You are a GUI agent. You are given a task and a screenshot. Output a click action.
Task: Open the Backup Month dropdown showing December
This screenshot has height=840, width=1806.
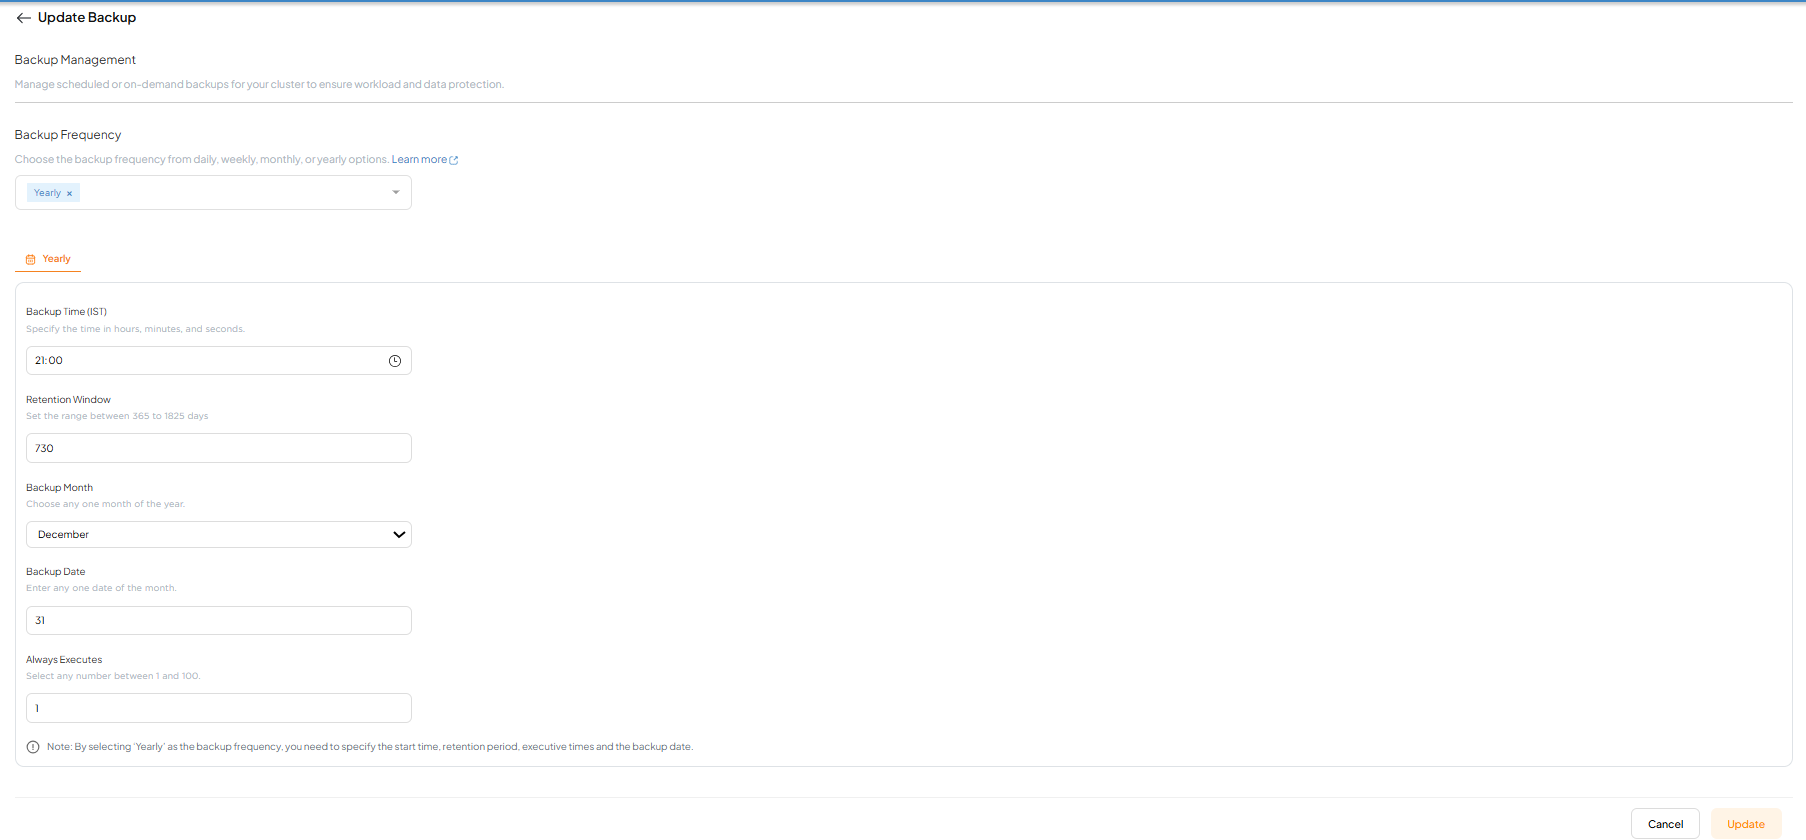[x=218, y=534]
